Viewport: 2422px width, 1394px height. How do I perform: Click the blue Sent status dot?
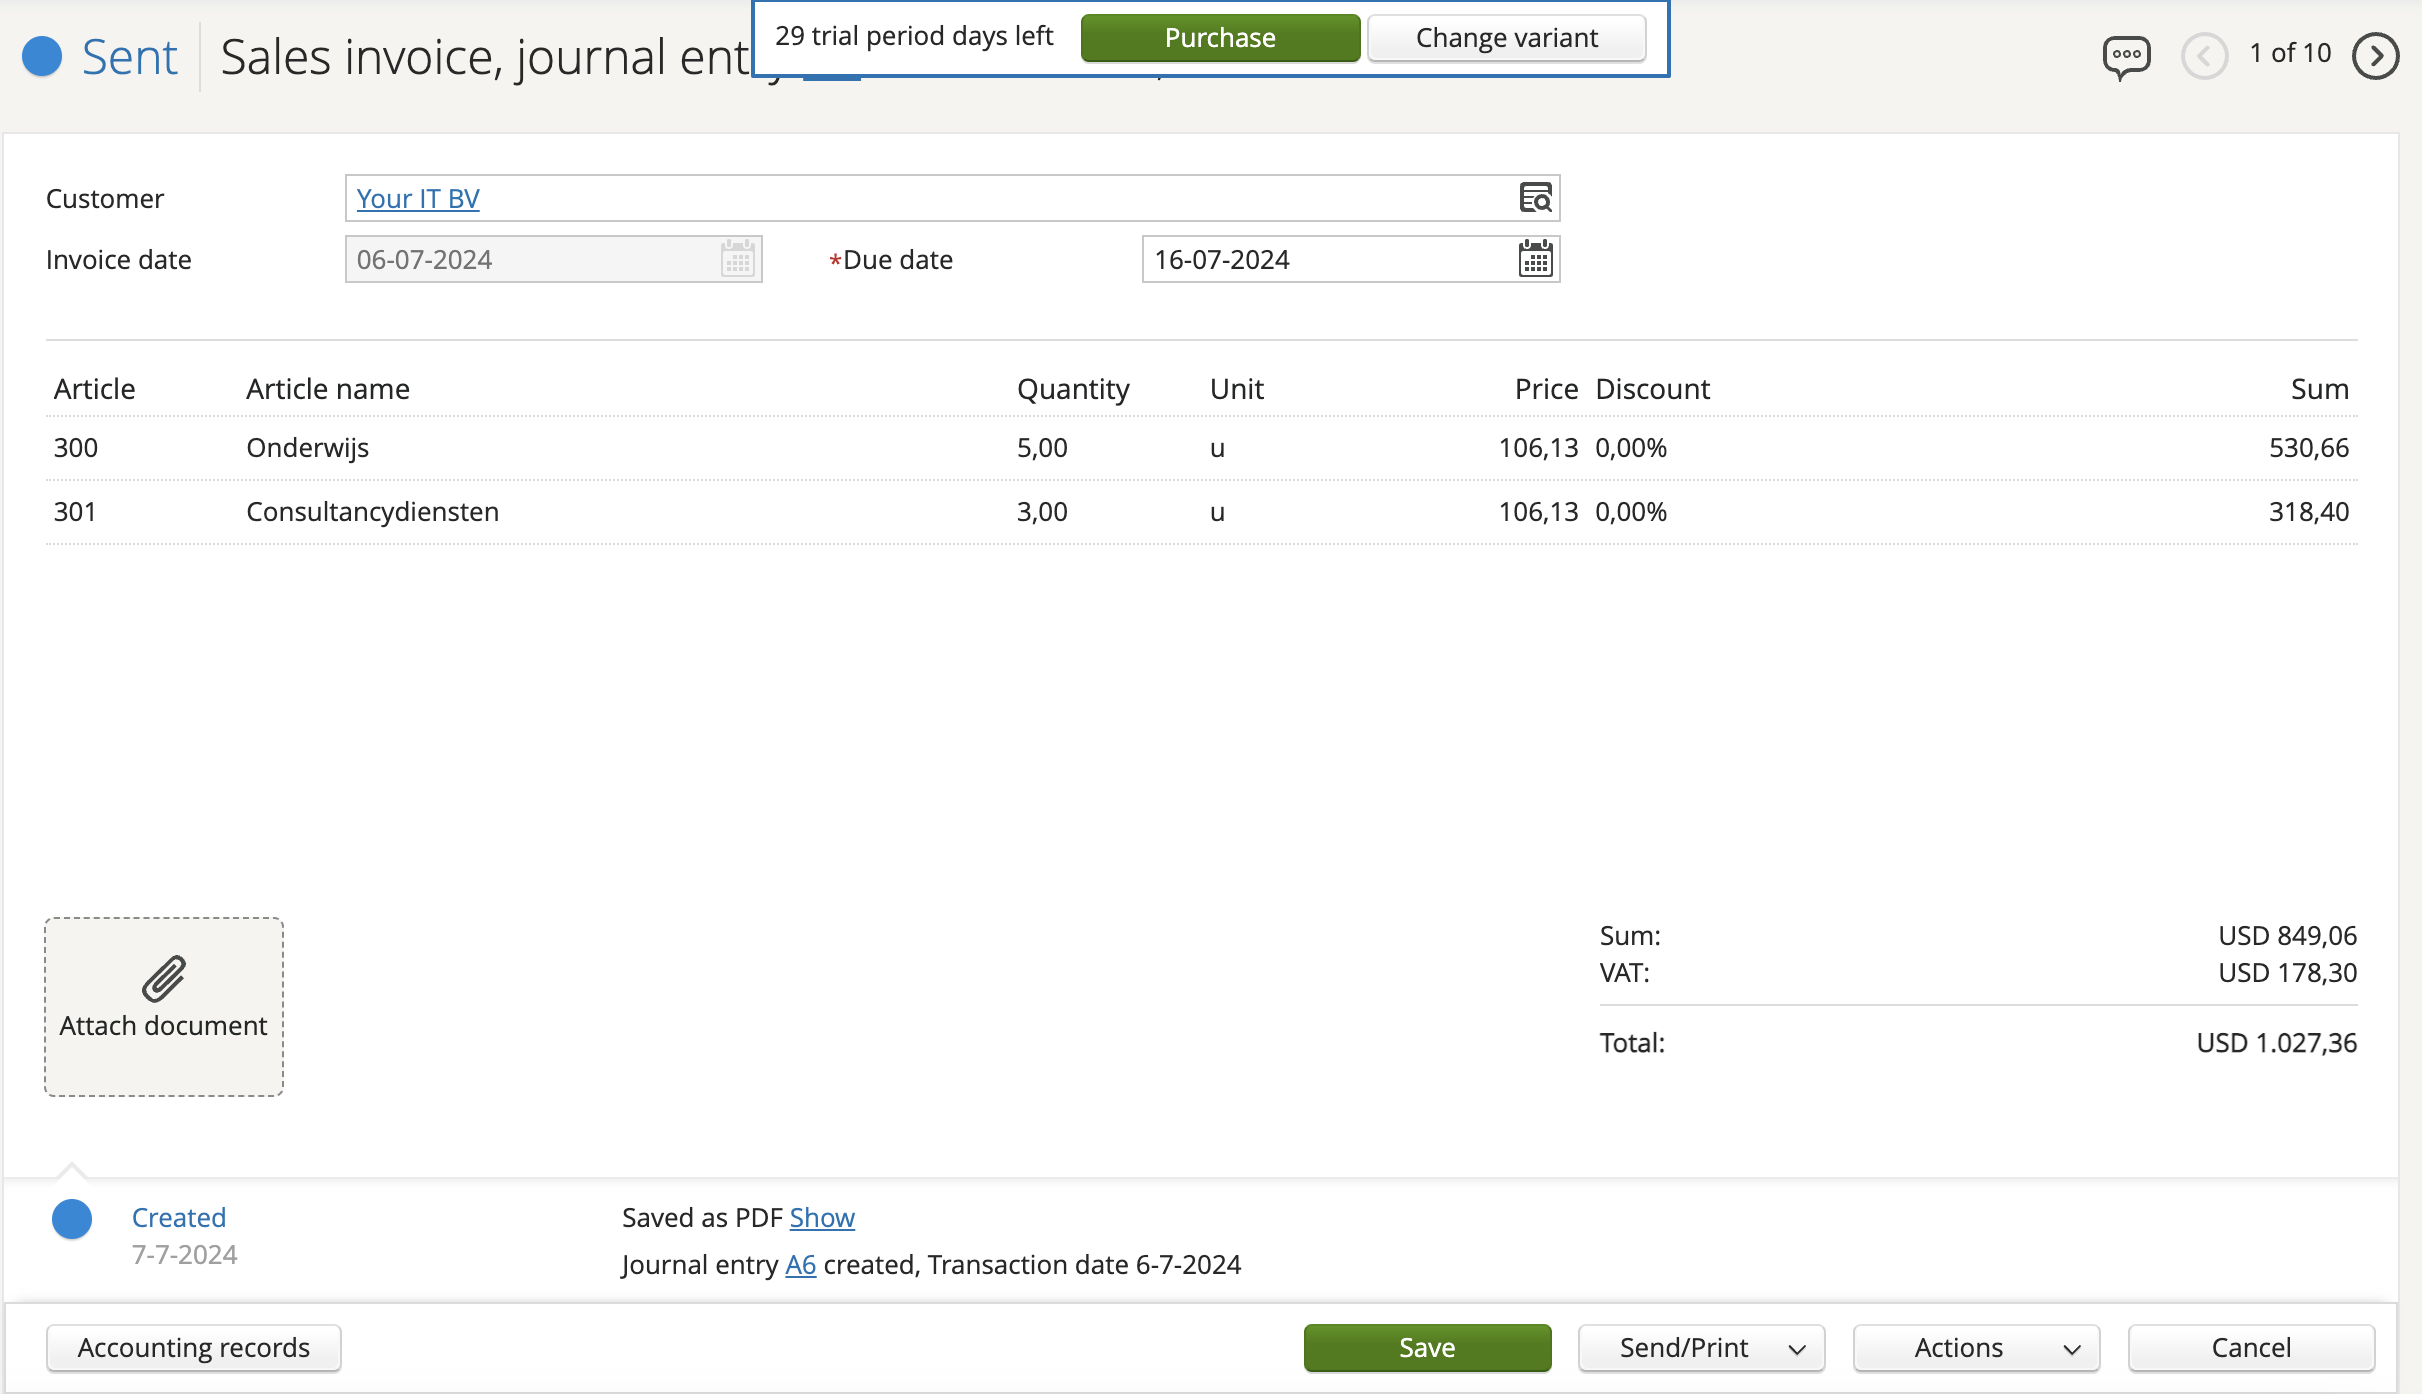pyautogui.click(x=42, y=56)
